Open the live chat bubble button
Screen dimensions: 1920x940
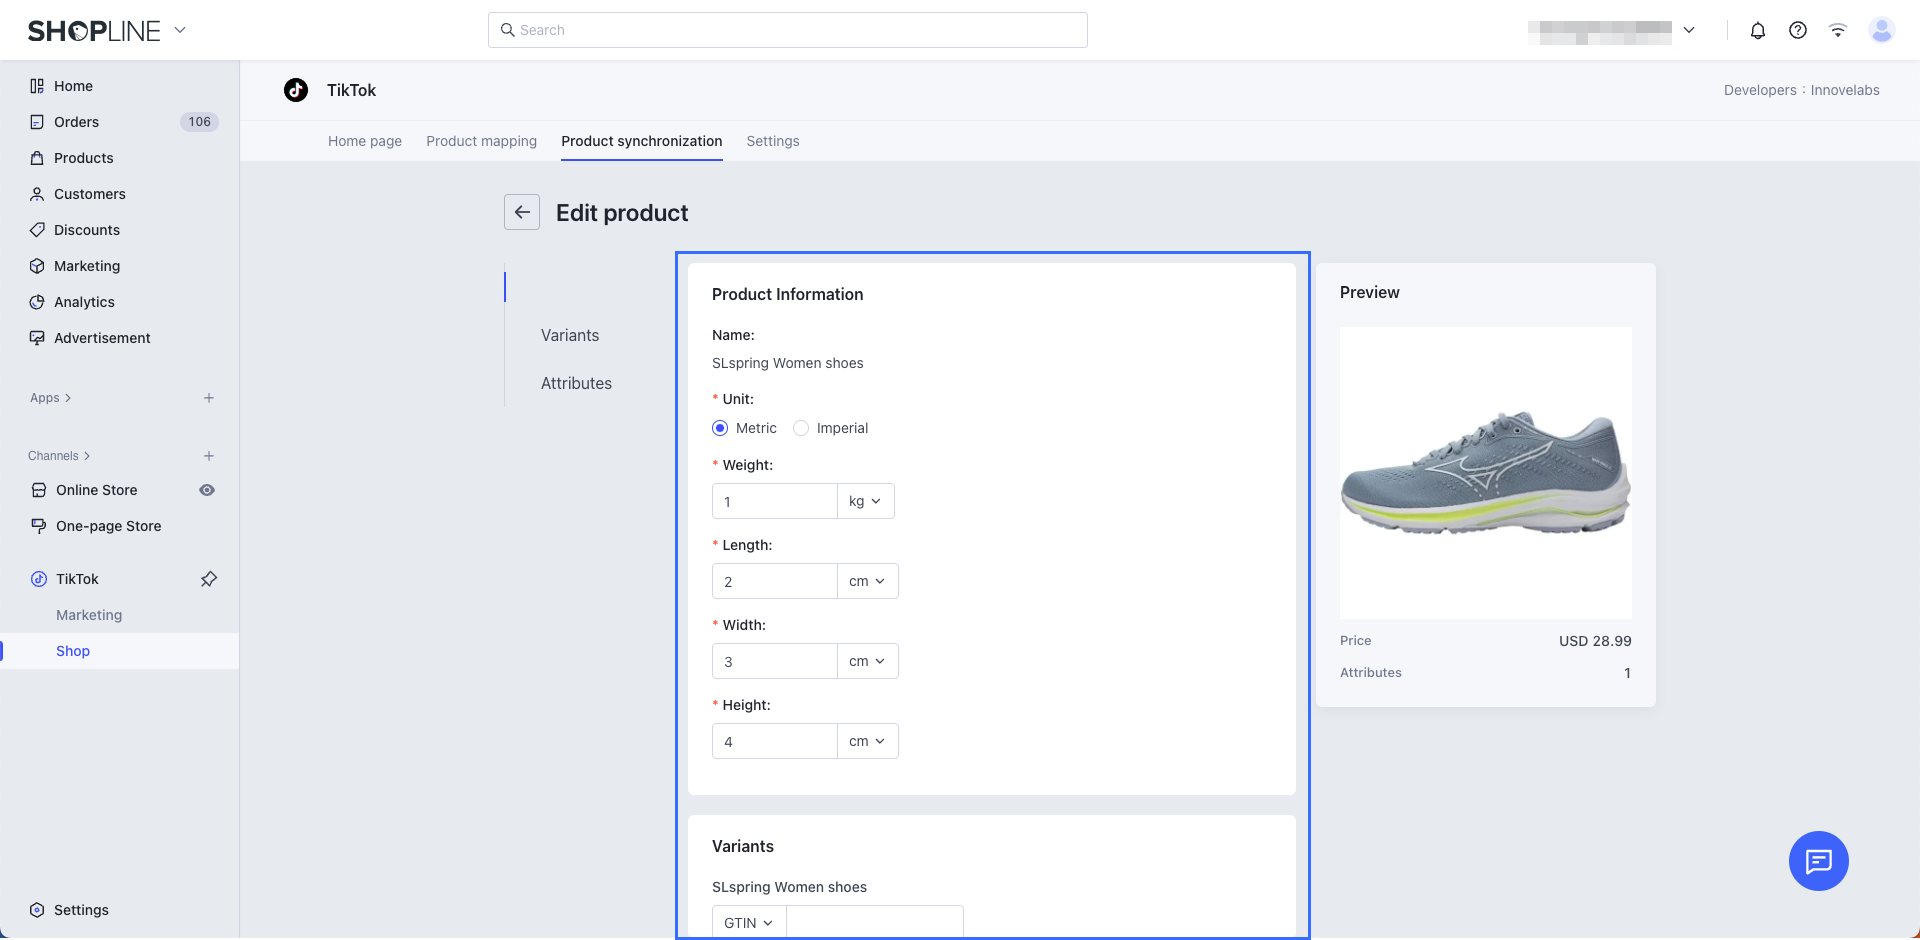(x=1818, y=860)
